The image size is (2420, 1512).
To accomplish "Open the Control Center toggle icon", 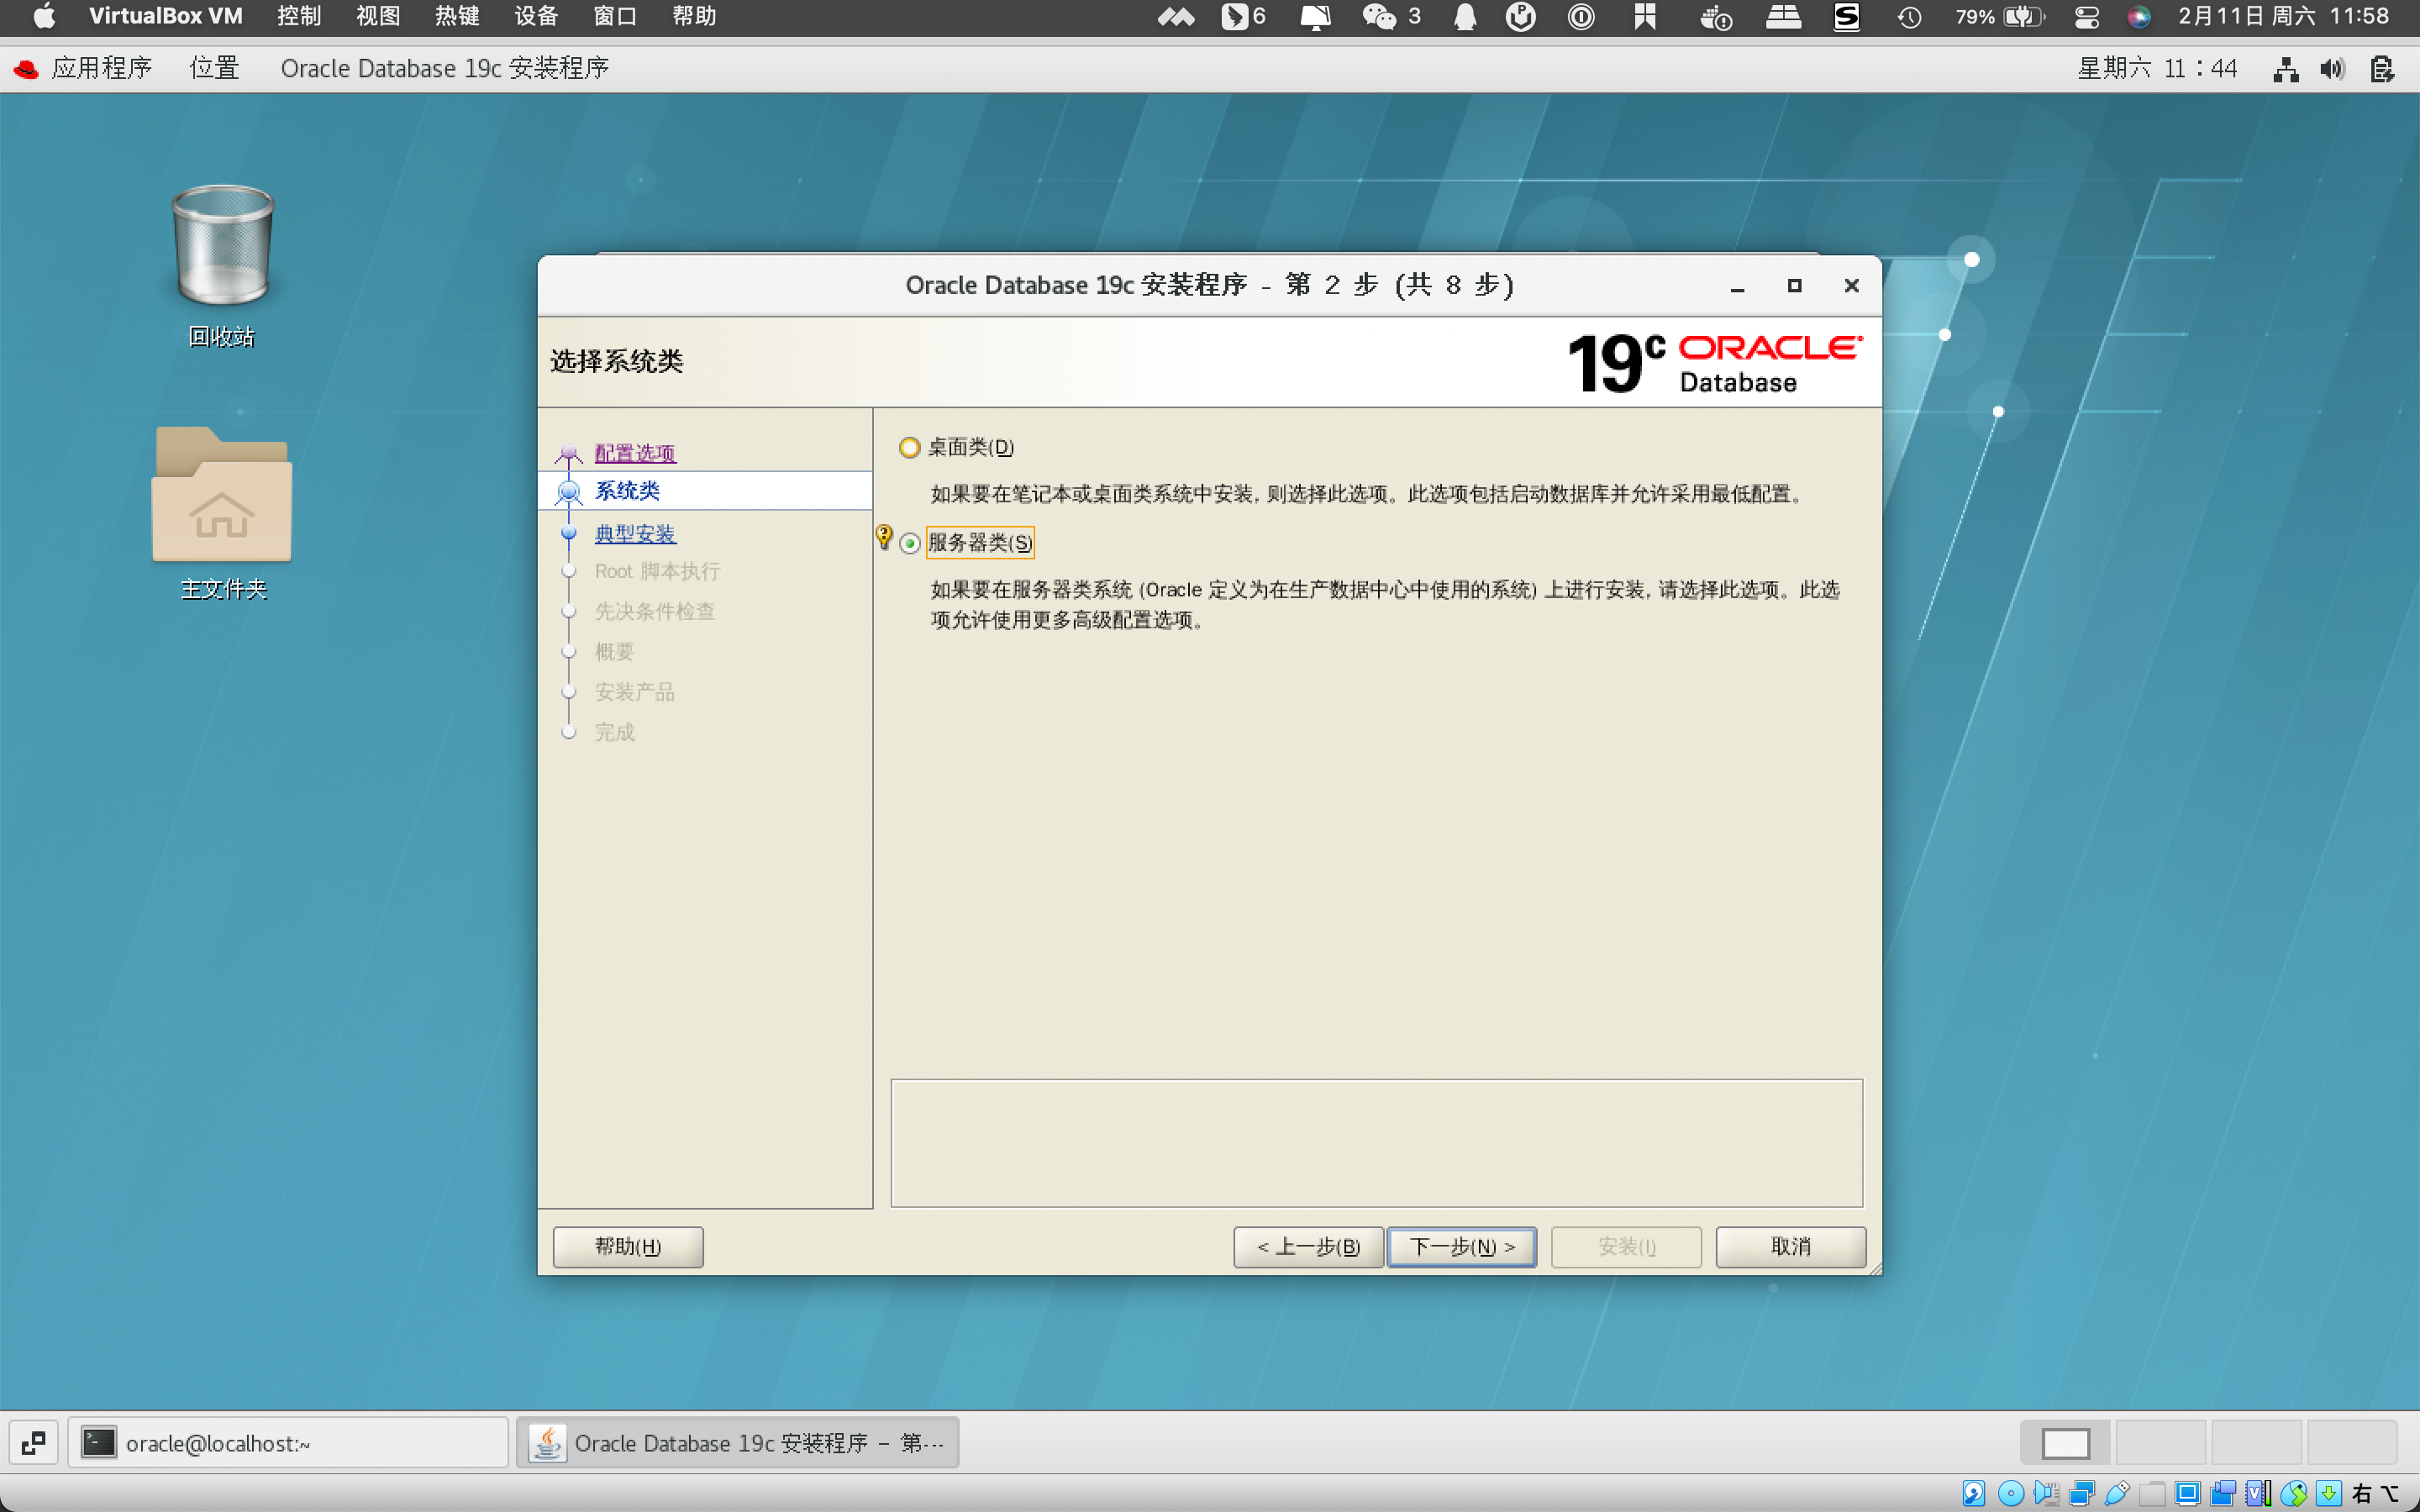I will tap(2087, 16).
